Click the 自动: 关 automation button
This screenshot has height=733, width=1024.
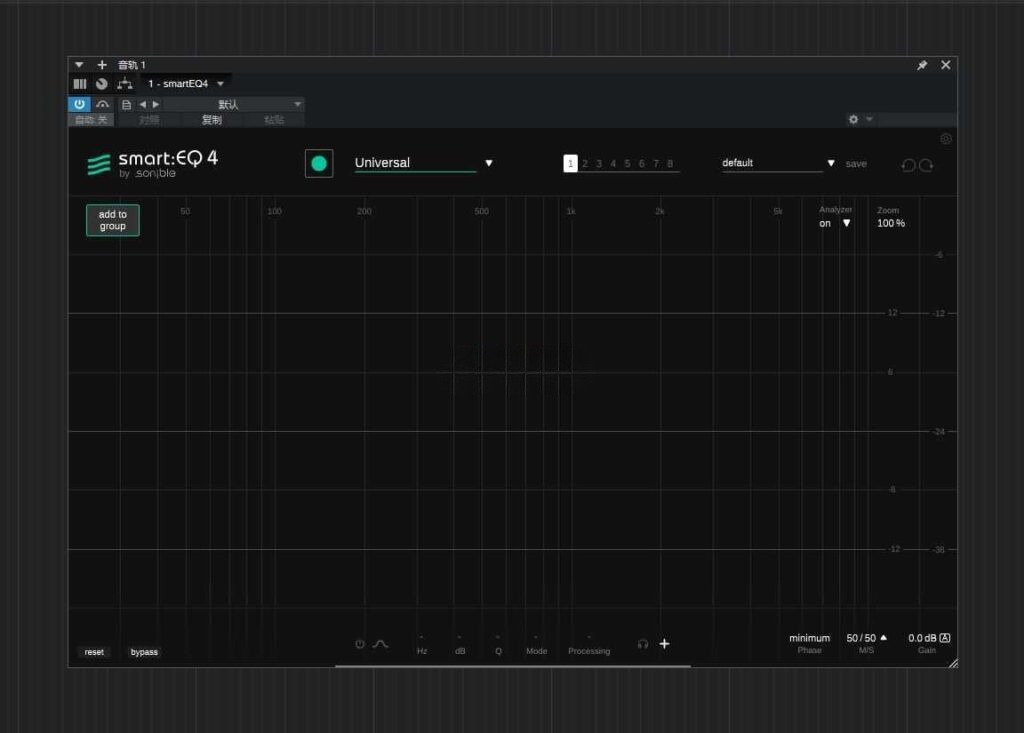coord(91,120)
